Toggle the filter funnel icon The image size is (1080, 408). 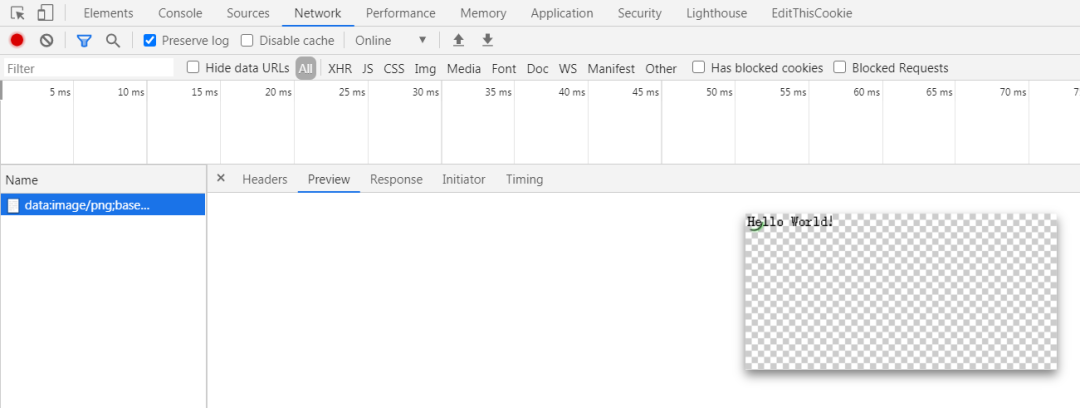point(84,40)
